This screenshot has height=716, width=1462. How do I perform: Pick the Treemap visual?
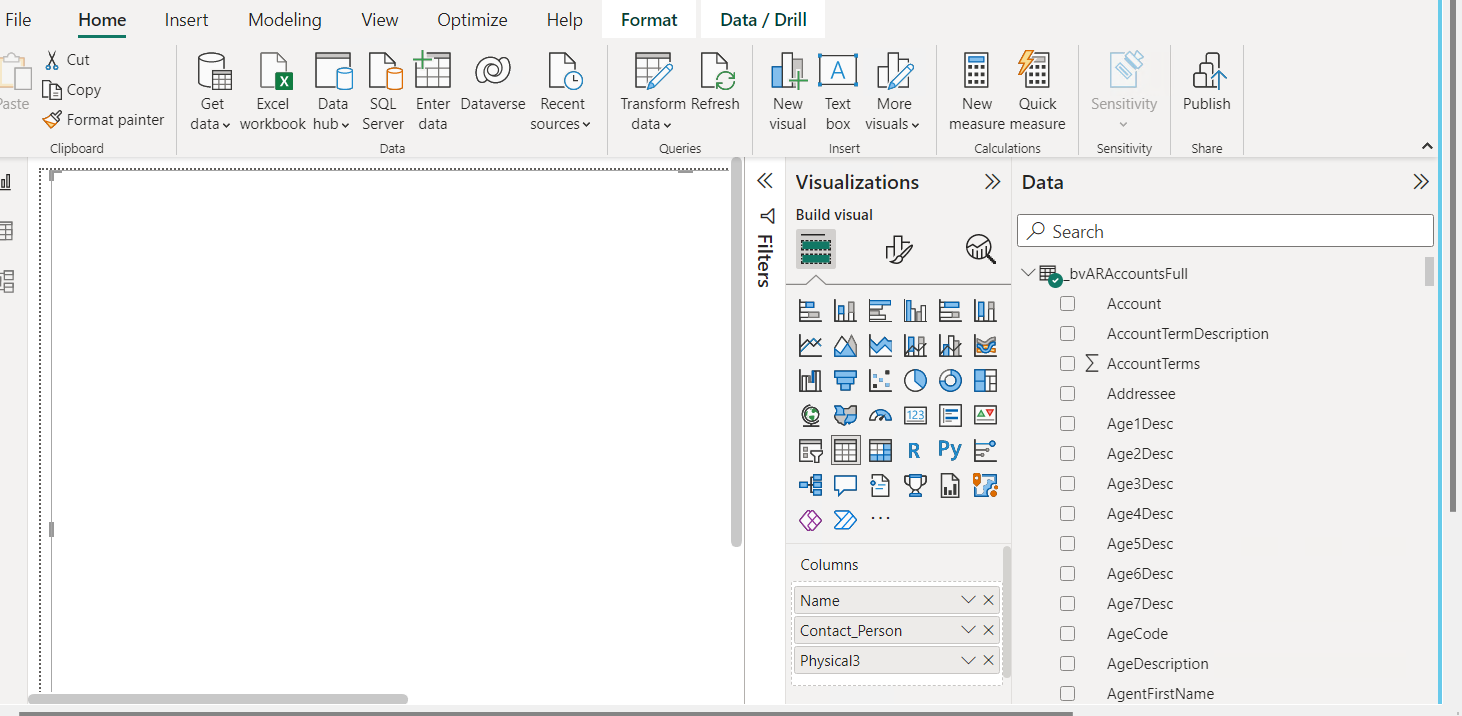(985, 381)
